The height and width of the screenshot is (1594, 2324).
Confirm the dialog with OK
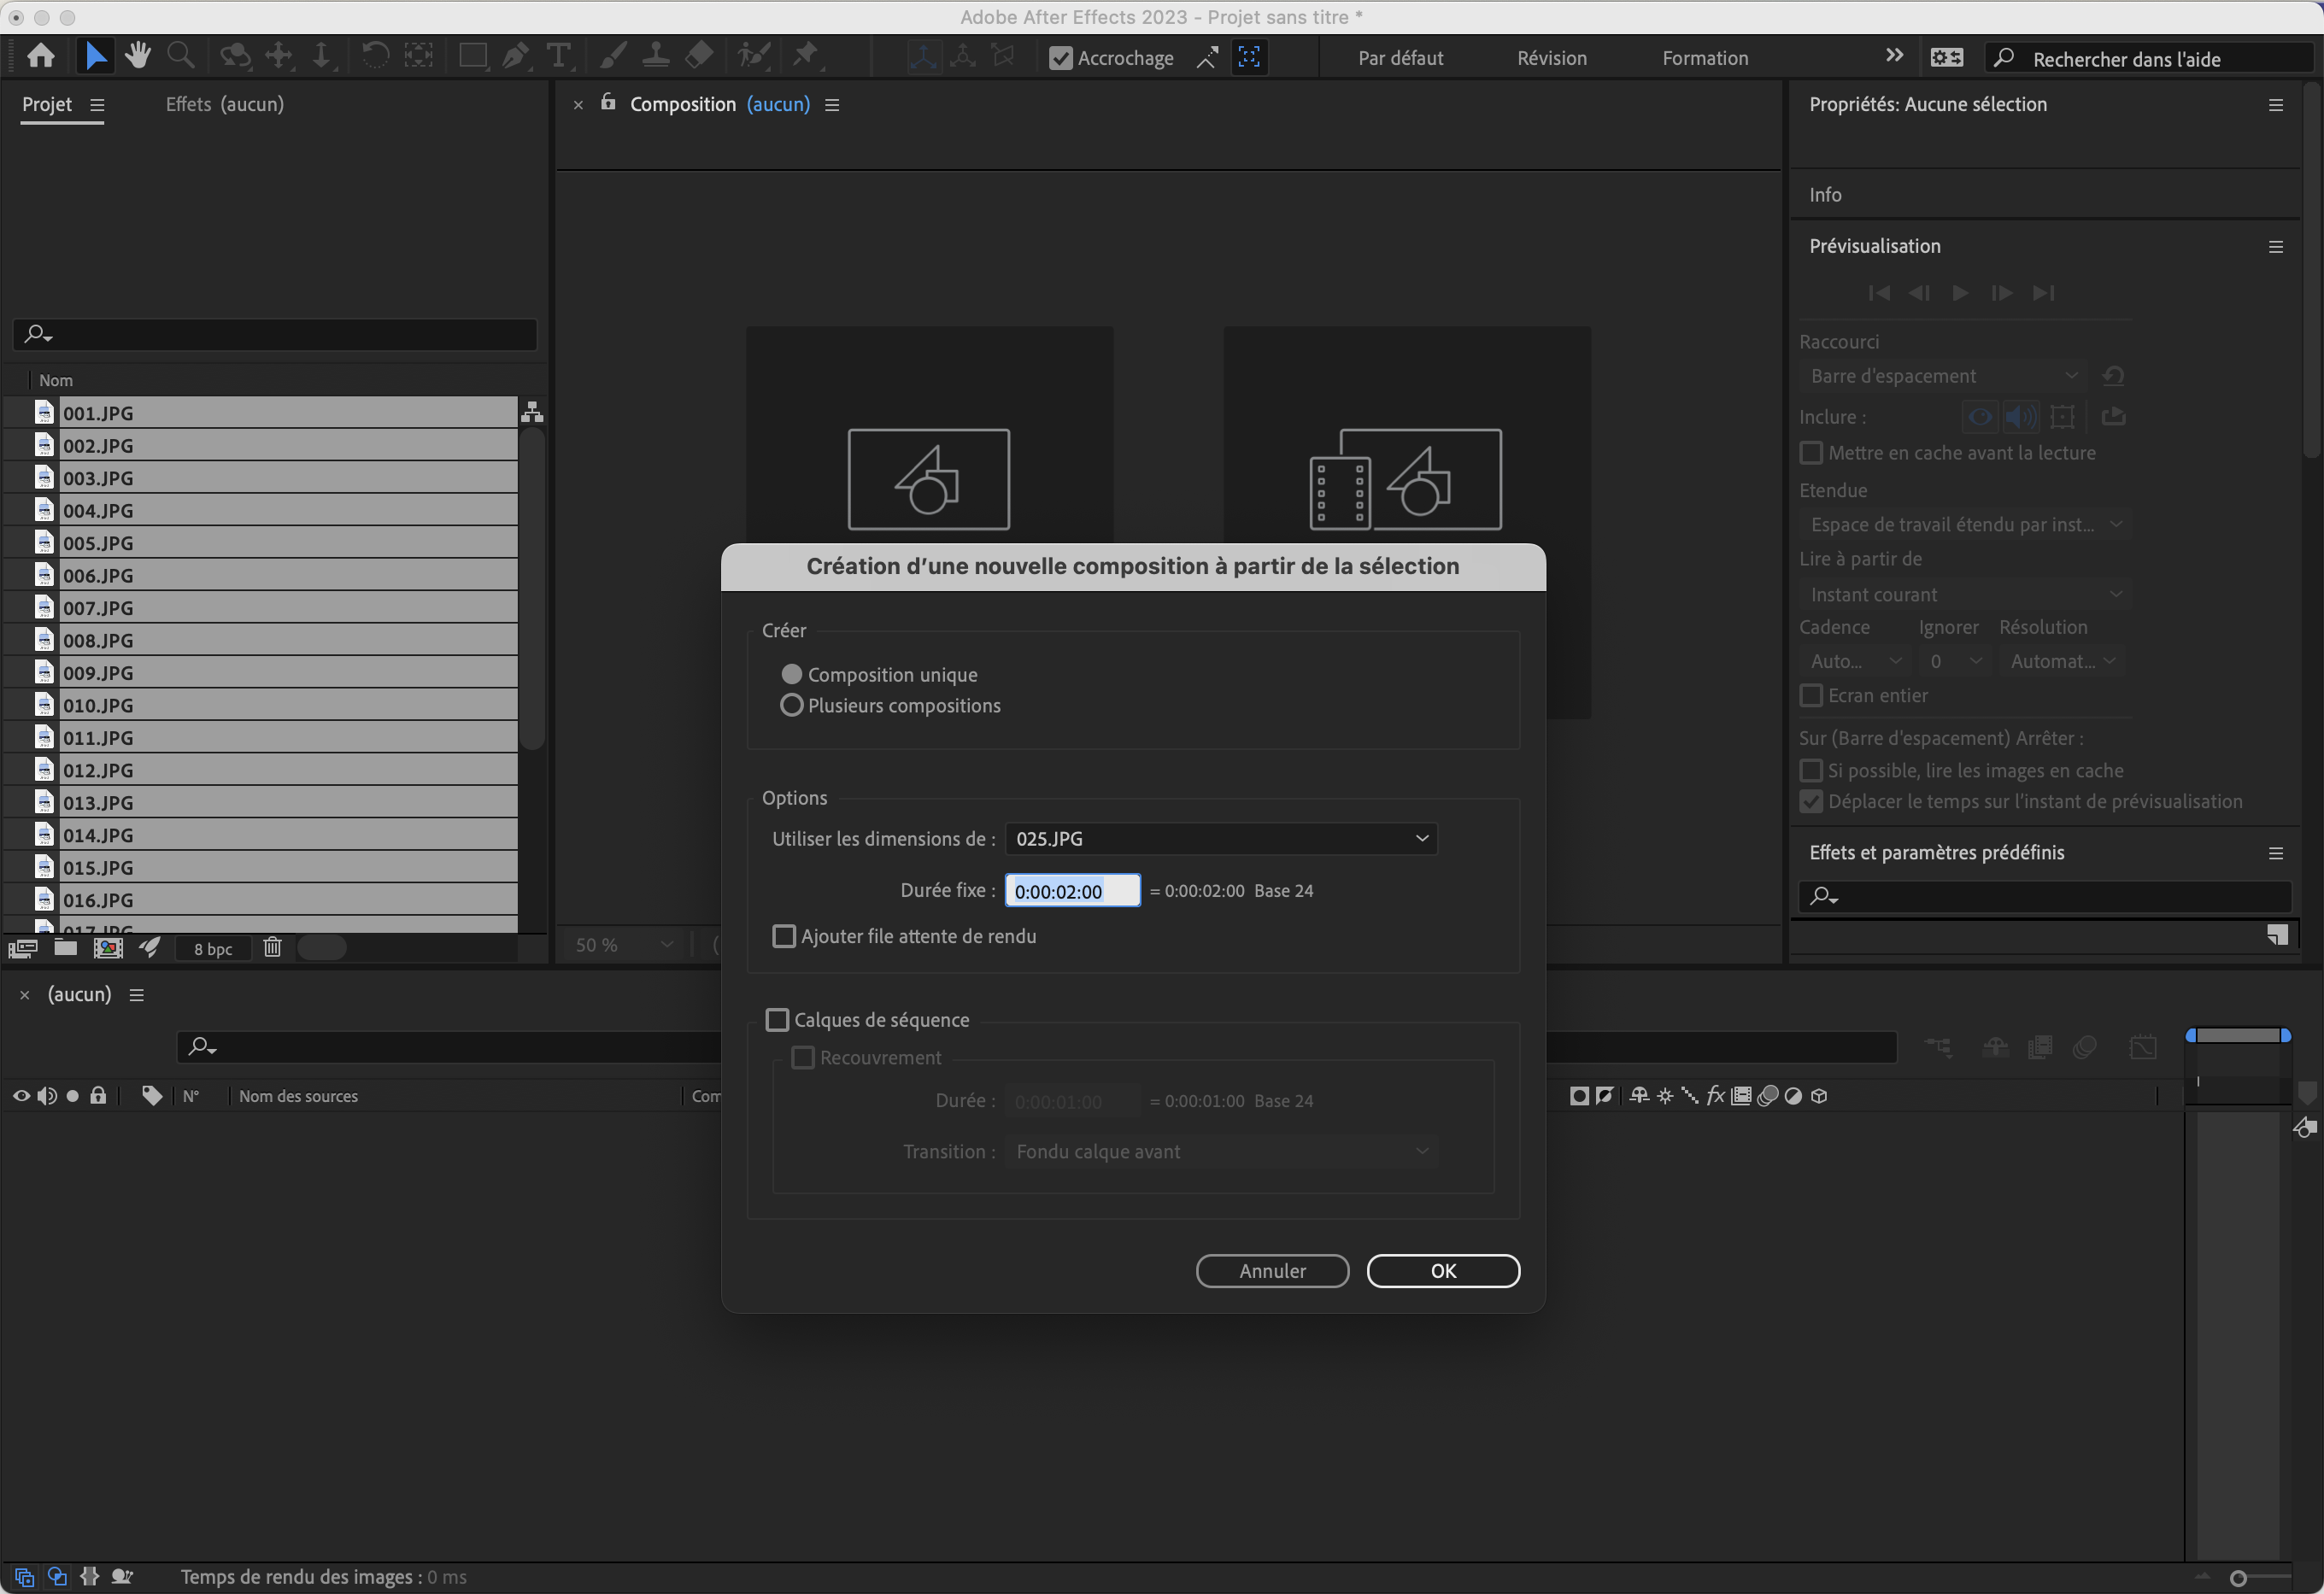click(x=1443, y=1270)
